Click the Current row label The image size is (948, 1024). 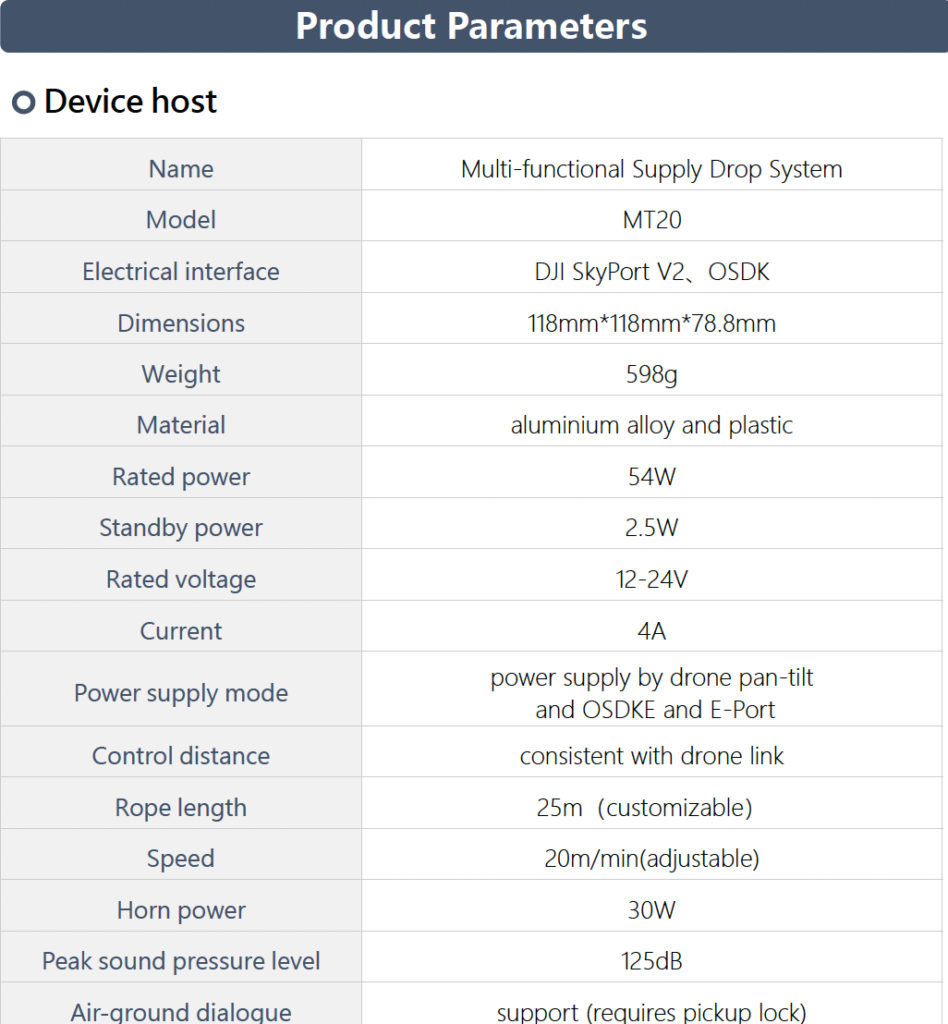[x=181, y=631]
